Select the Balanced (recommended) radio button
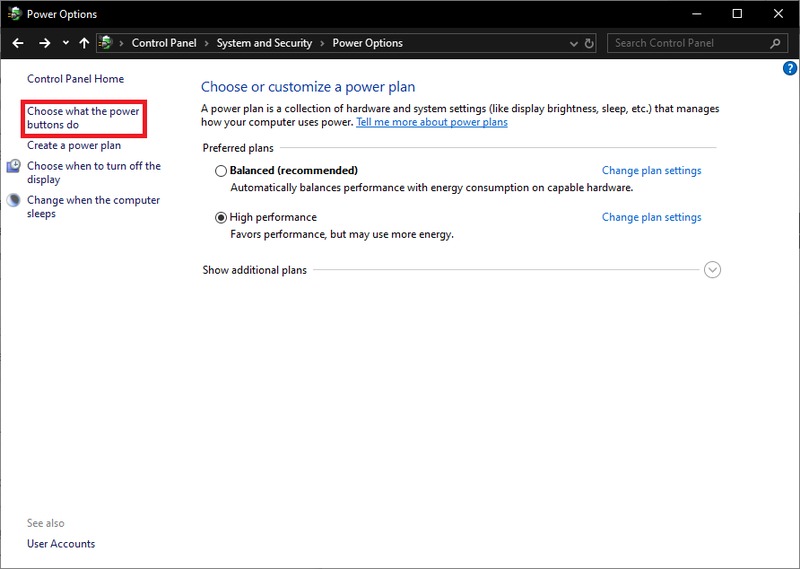The height and width of the screenshot is (569, 800). click(220, 171)
